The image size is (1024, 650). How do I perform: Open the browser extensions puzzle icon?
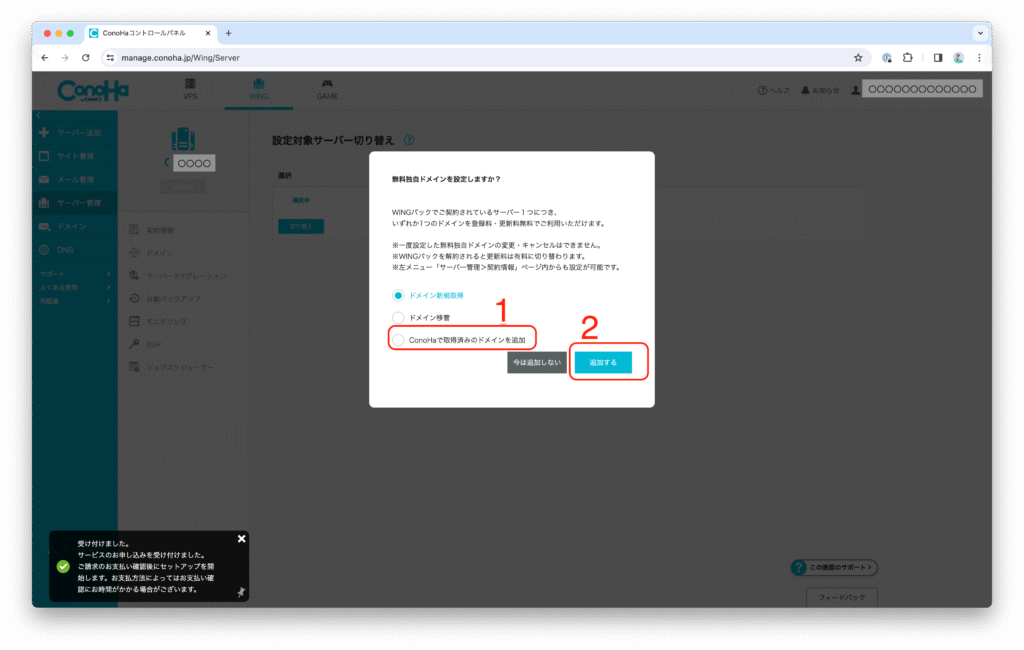tap(908, 57)
